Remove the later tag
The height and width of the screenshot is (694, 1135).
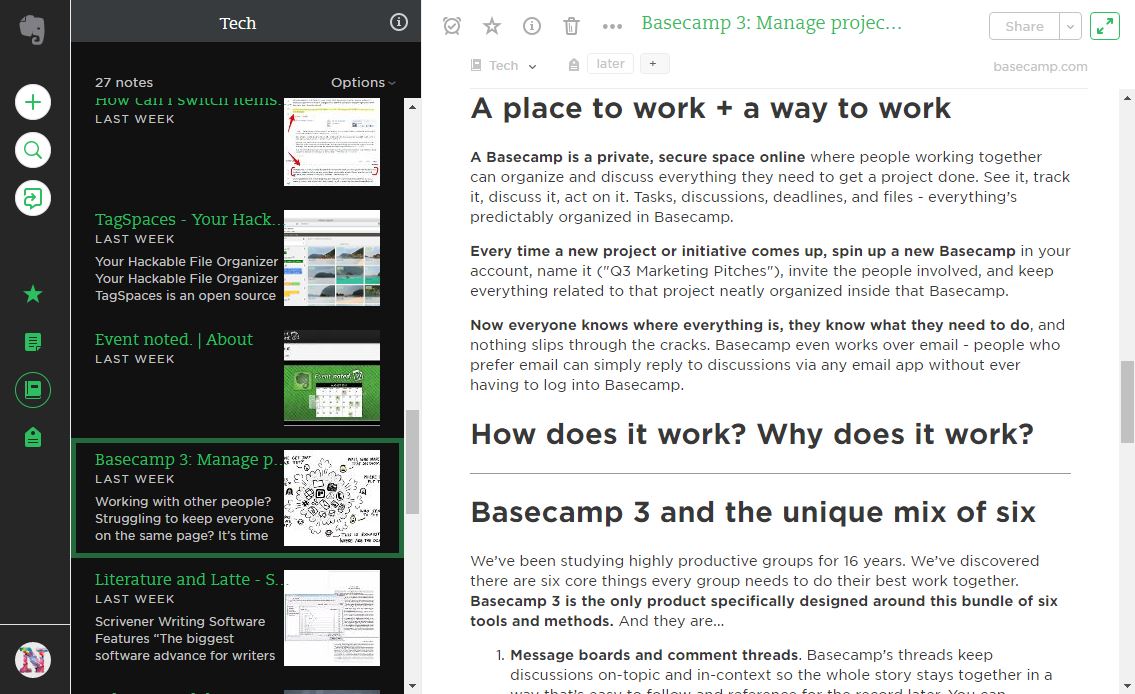pyautogui.click(x=610, y=62)
